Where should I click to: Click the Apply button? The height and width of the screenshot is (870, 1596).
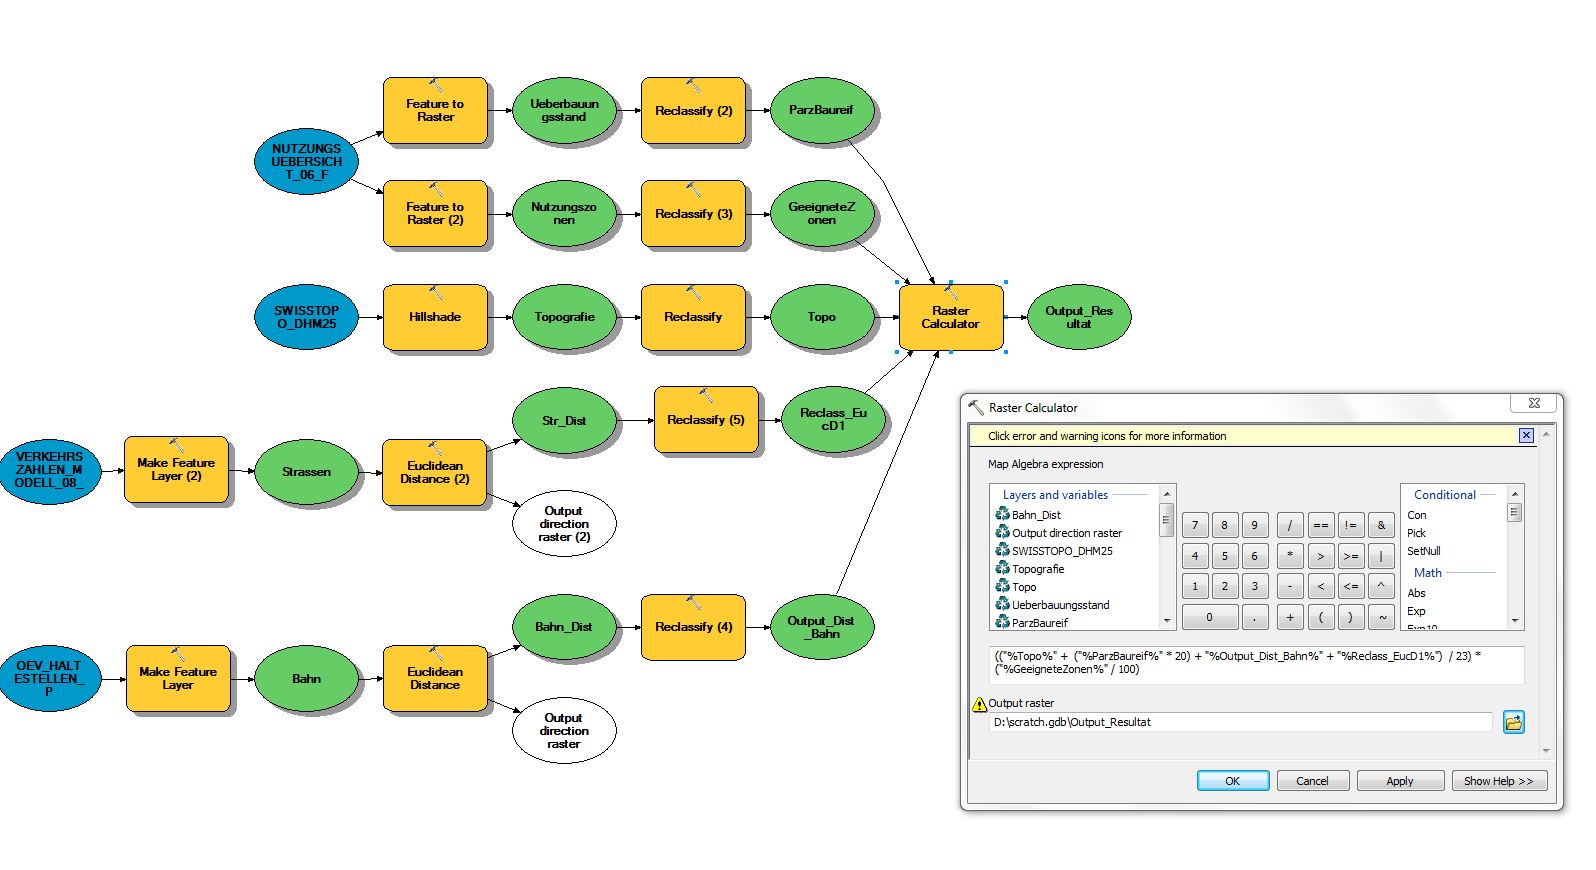(1399, 781)
